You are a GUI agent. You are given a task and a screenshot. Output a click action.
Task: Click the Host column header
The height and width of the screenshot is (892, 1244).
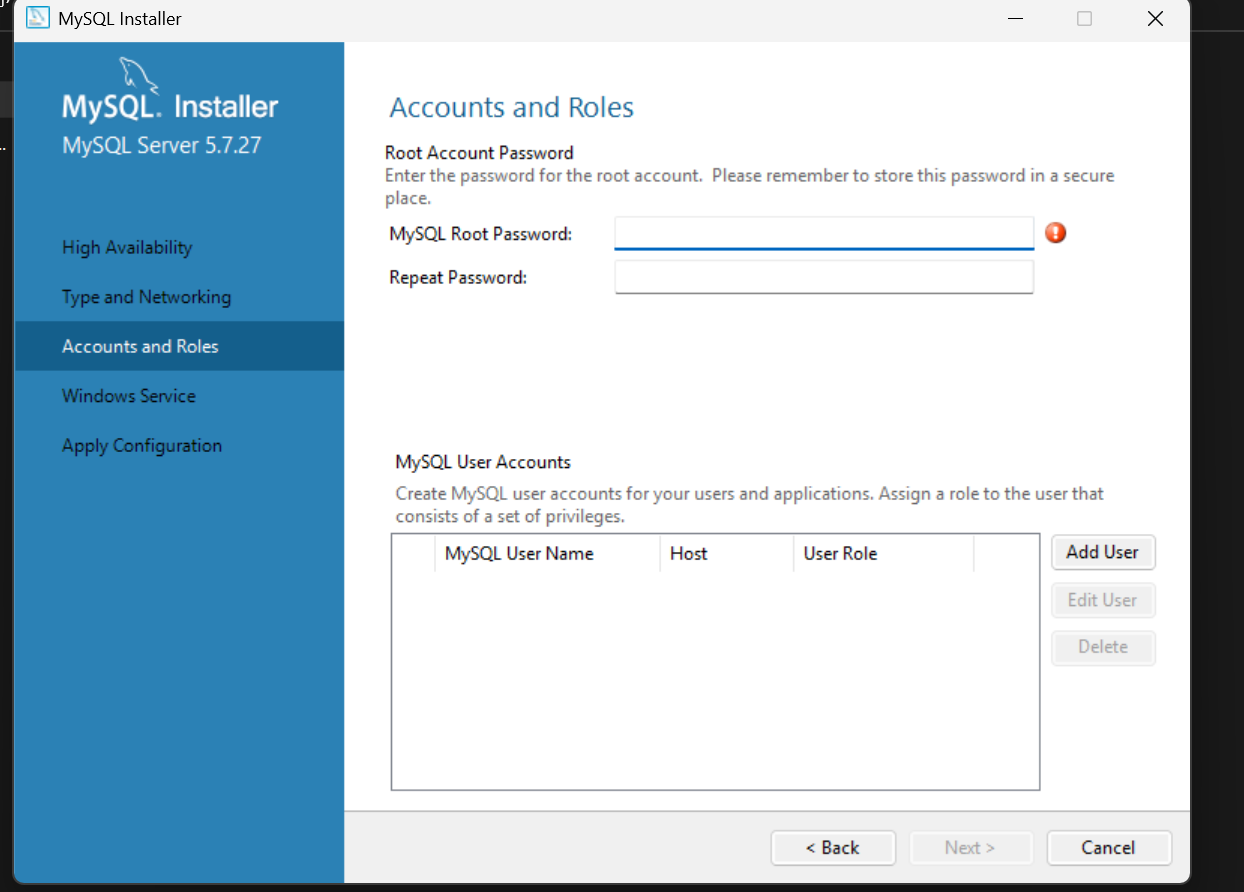(726, 553)
